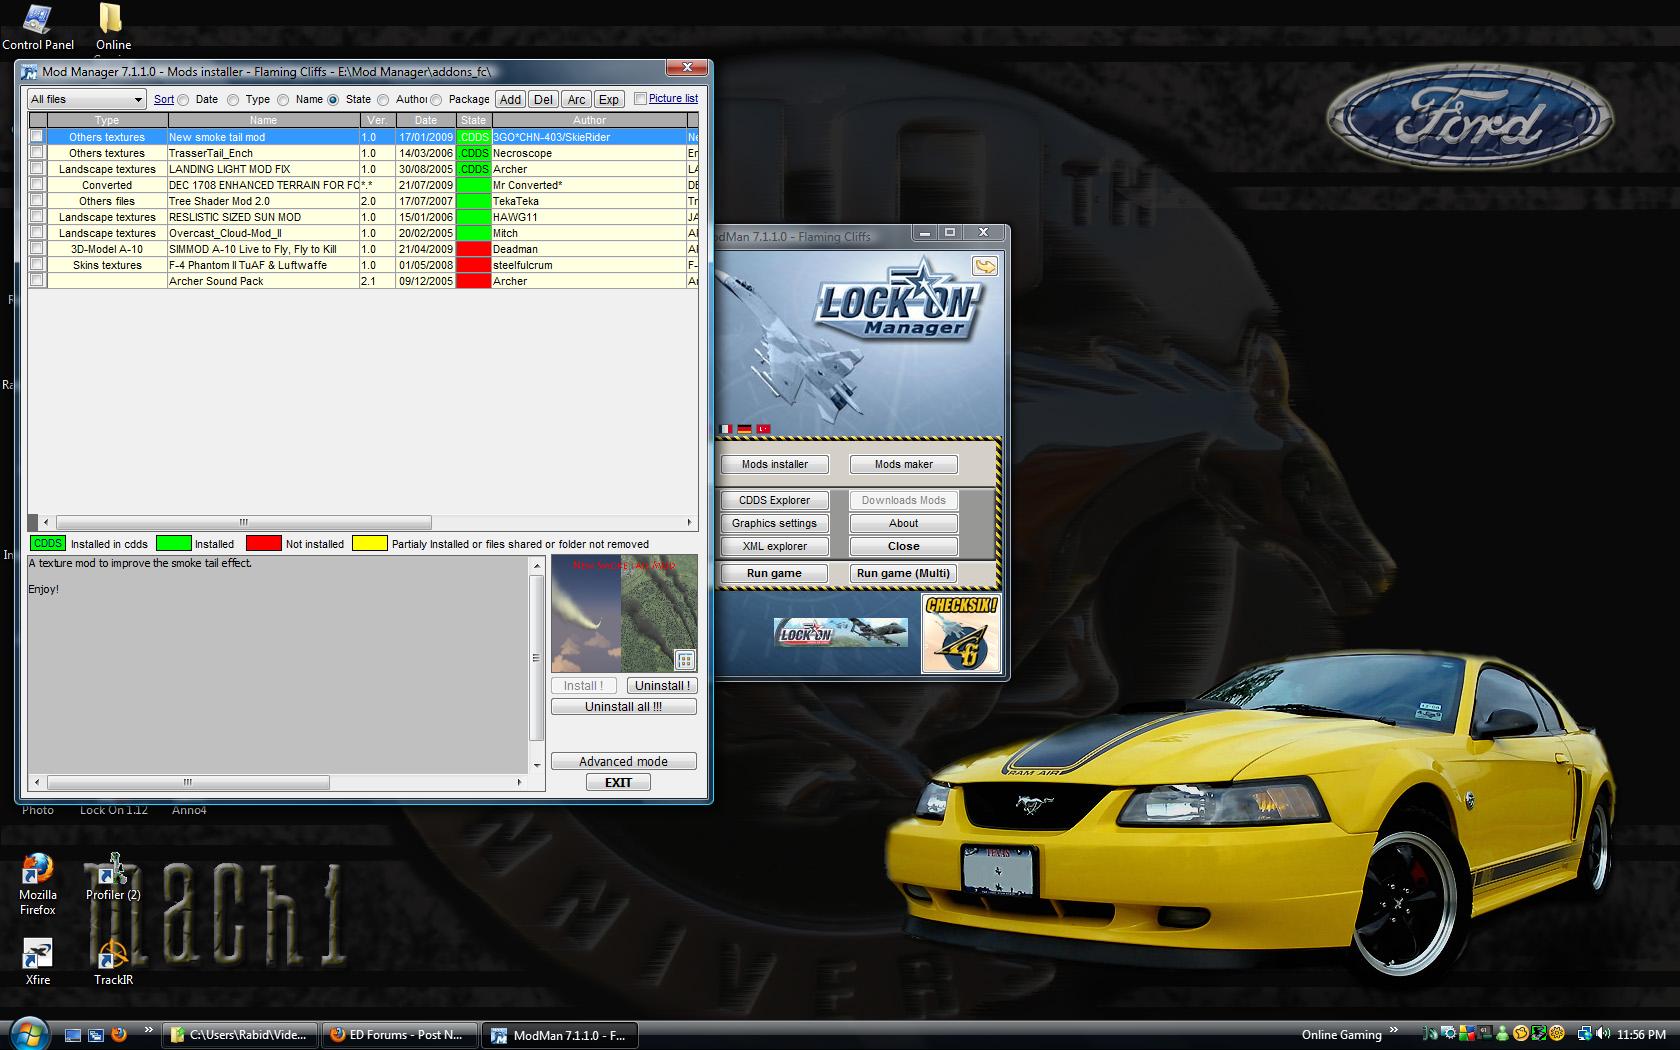Sort by the Author column header
Viewport: 1680px width, 1050px height.
(589, 120)
